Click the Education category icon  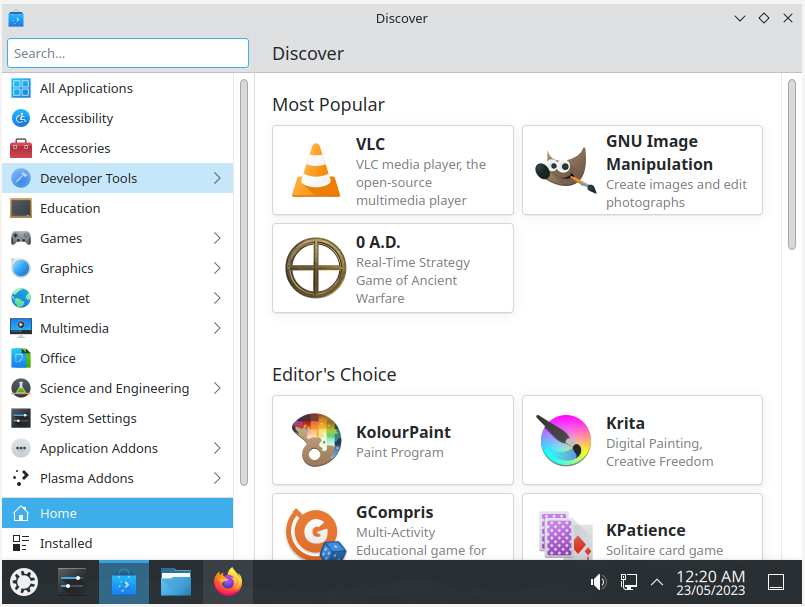22,208
